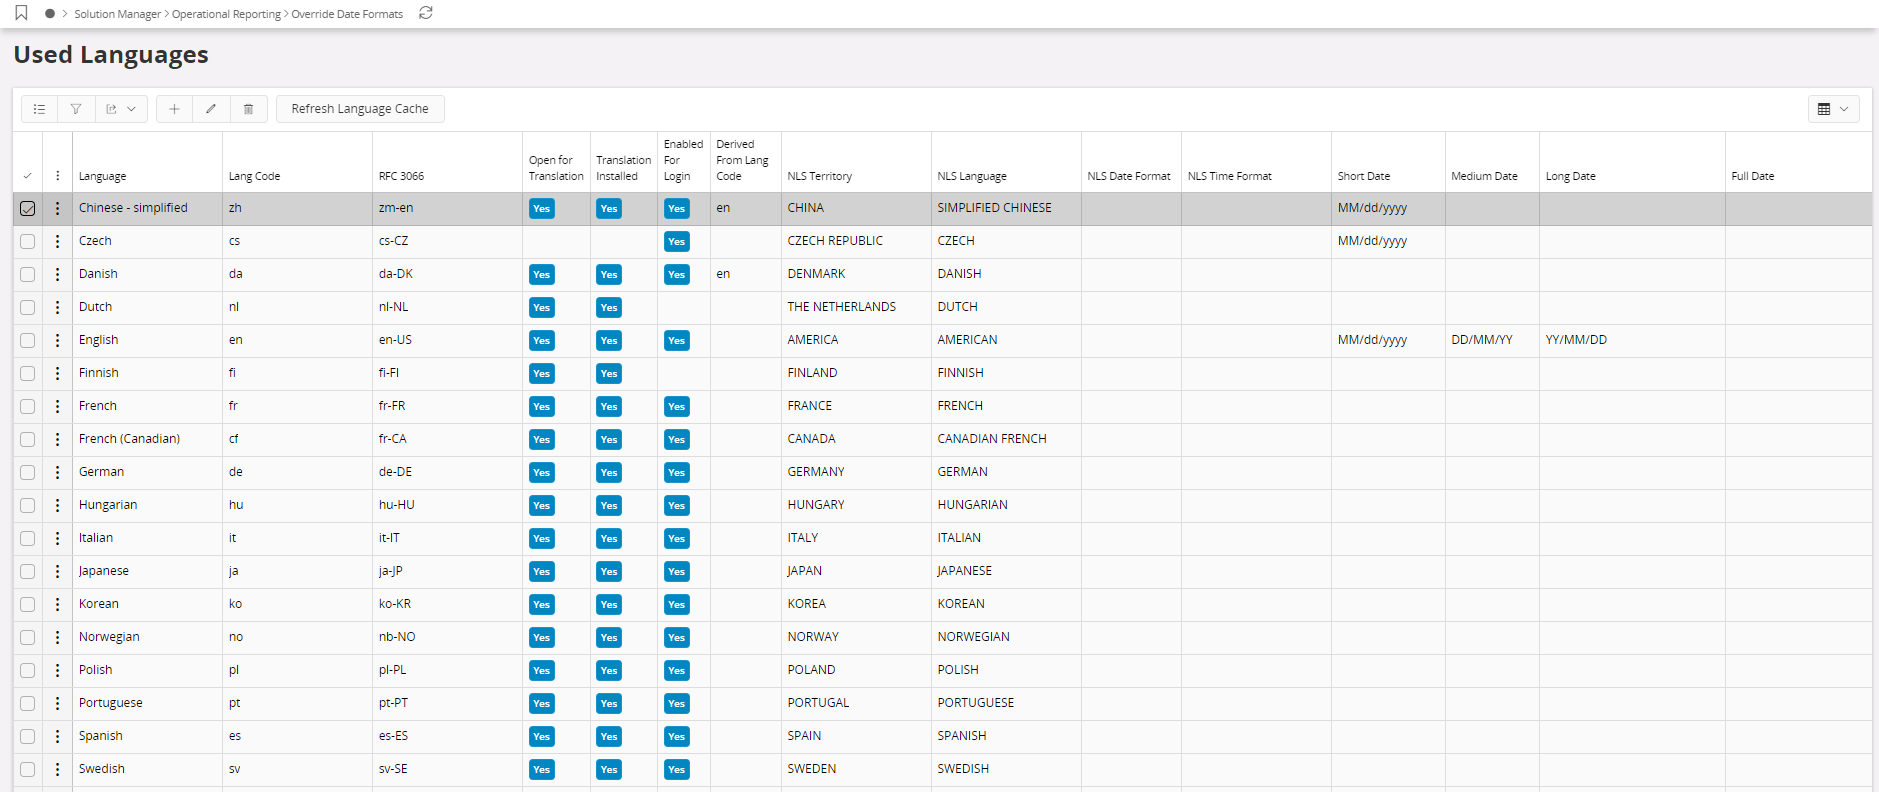The width and height of the screenshot is (1879, 792).
Task: Click the pencil edit icon
Action: pyautogui.click(x=211, y=109)
